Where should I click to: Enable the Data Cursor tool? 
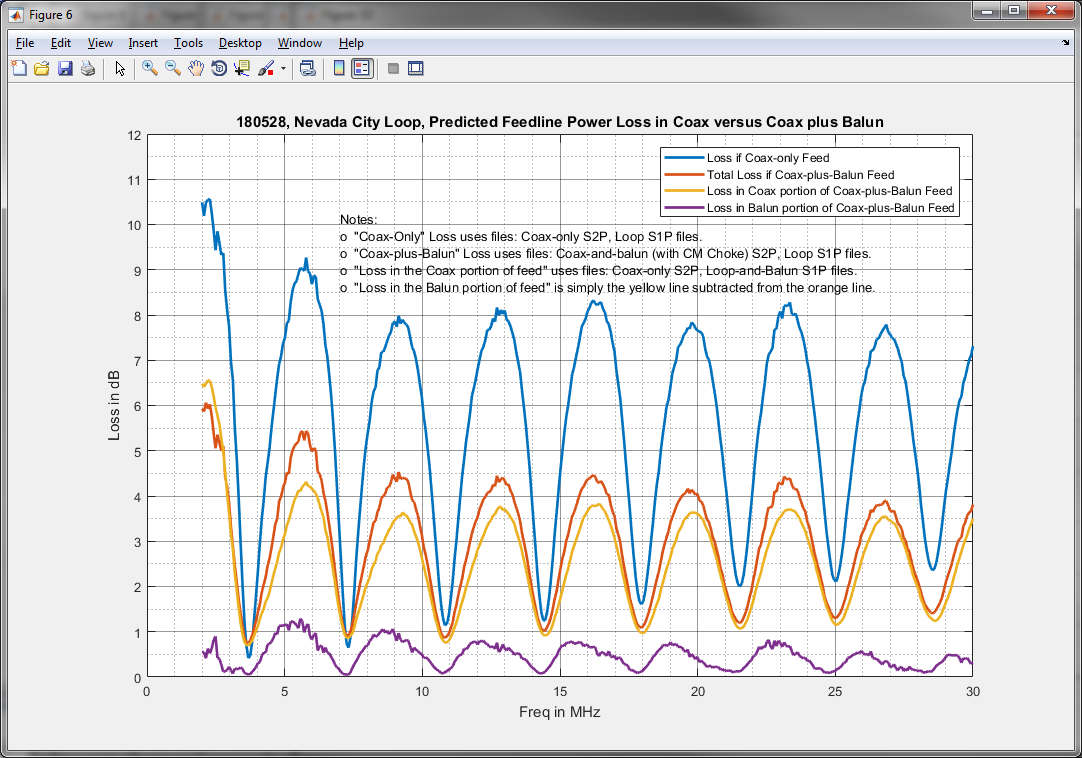point(242,68)
